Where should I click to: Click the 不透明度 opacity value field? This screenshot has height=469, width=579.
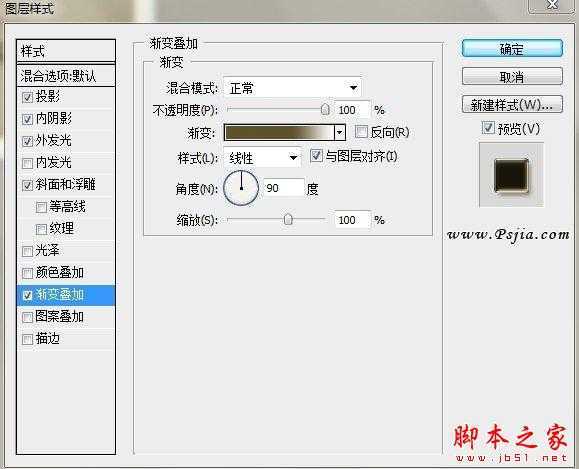tap(352, 110)
